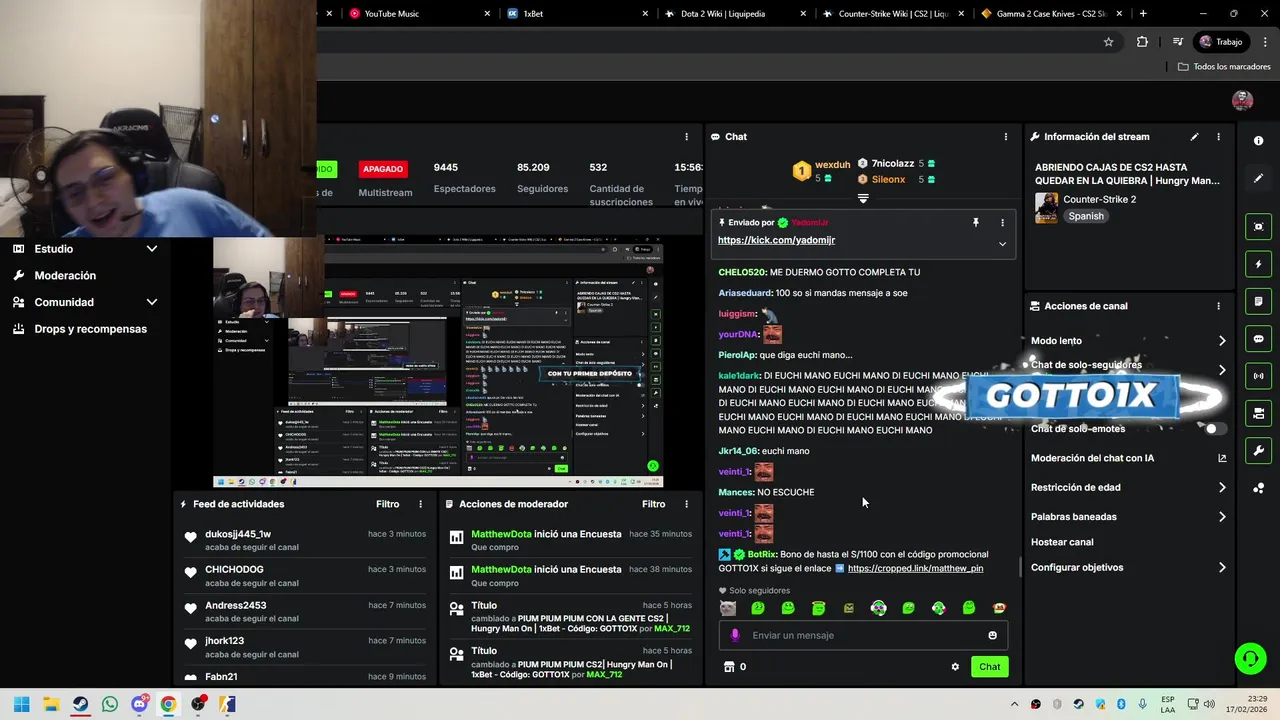The width and height of the screenshot is (1280, 720).
Task: Open Moderación del chat con IA
Action: pyautogui.click(x=1128, y=458)
